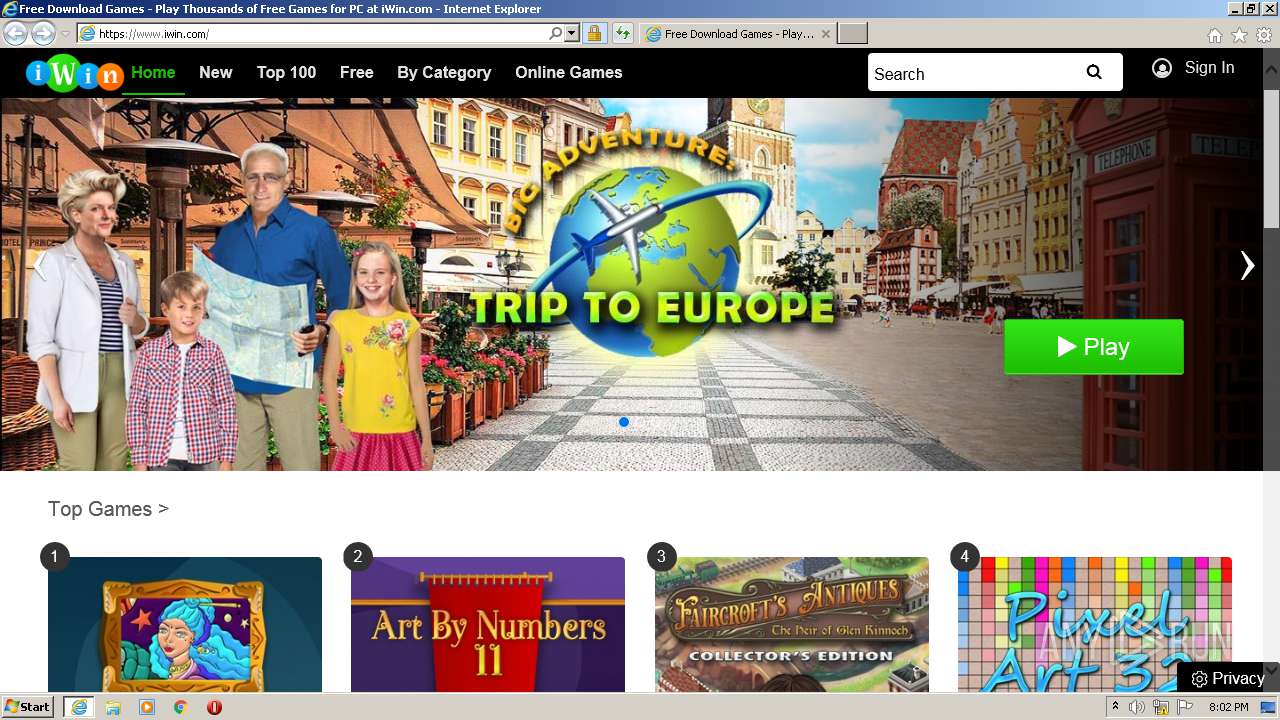Open the file explorer taskbar icon
Viewport: 1280px width, 720px height.
point(113,707)
